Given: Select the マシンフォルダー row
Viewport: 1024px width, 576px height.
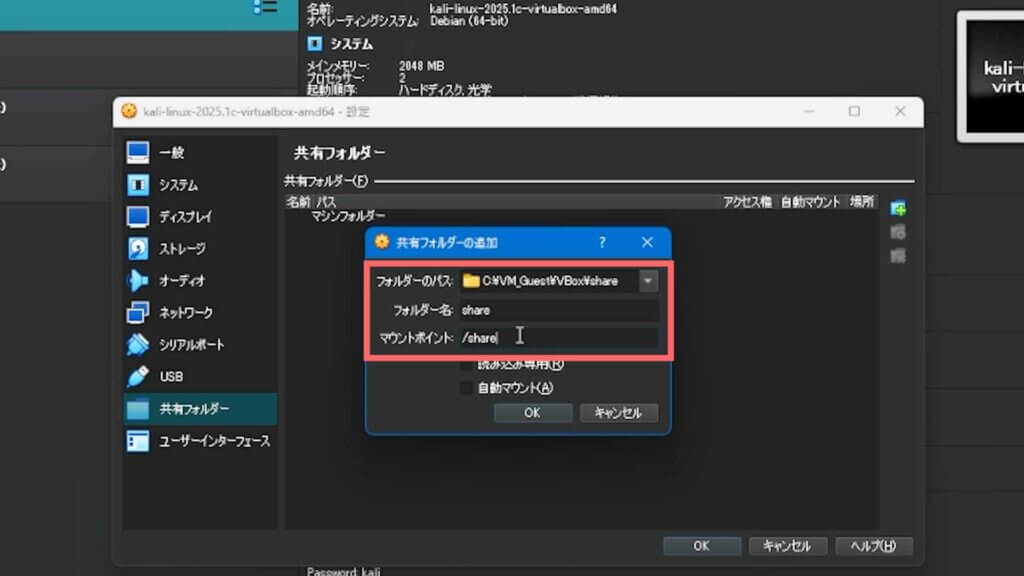Looking at the screenshot, I should click(x=581, y=216).
